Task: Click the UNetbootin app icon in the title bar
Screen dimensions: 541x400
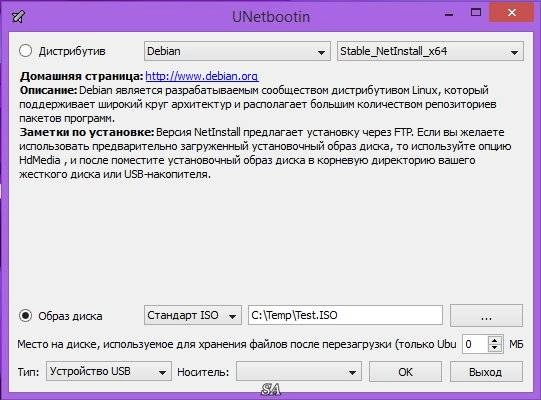Action: coord(18,16)
